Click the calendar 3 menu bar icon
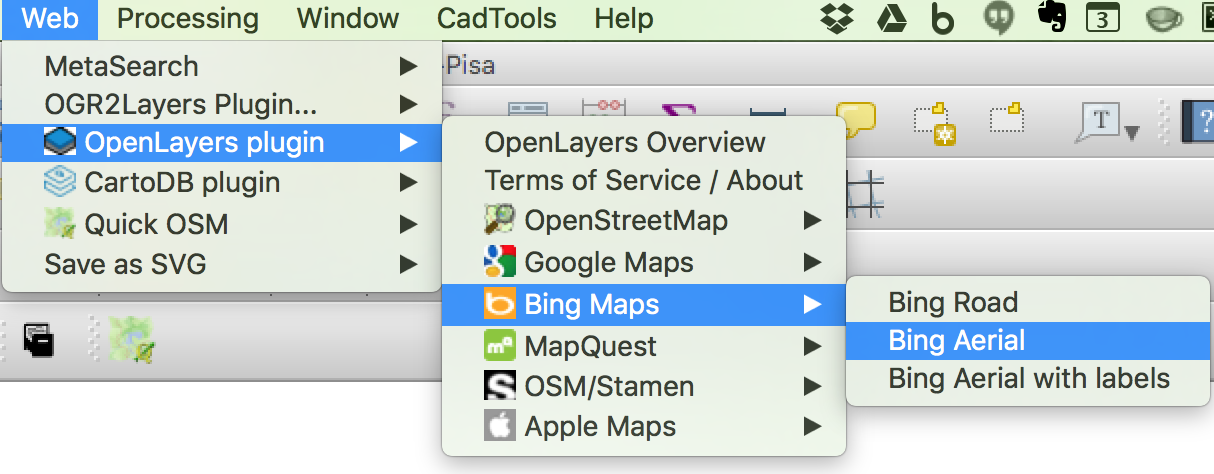The height and width of the screenshot is (474, 1214). (1101, 19)
